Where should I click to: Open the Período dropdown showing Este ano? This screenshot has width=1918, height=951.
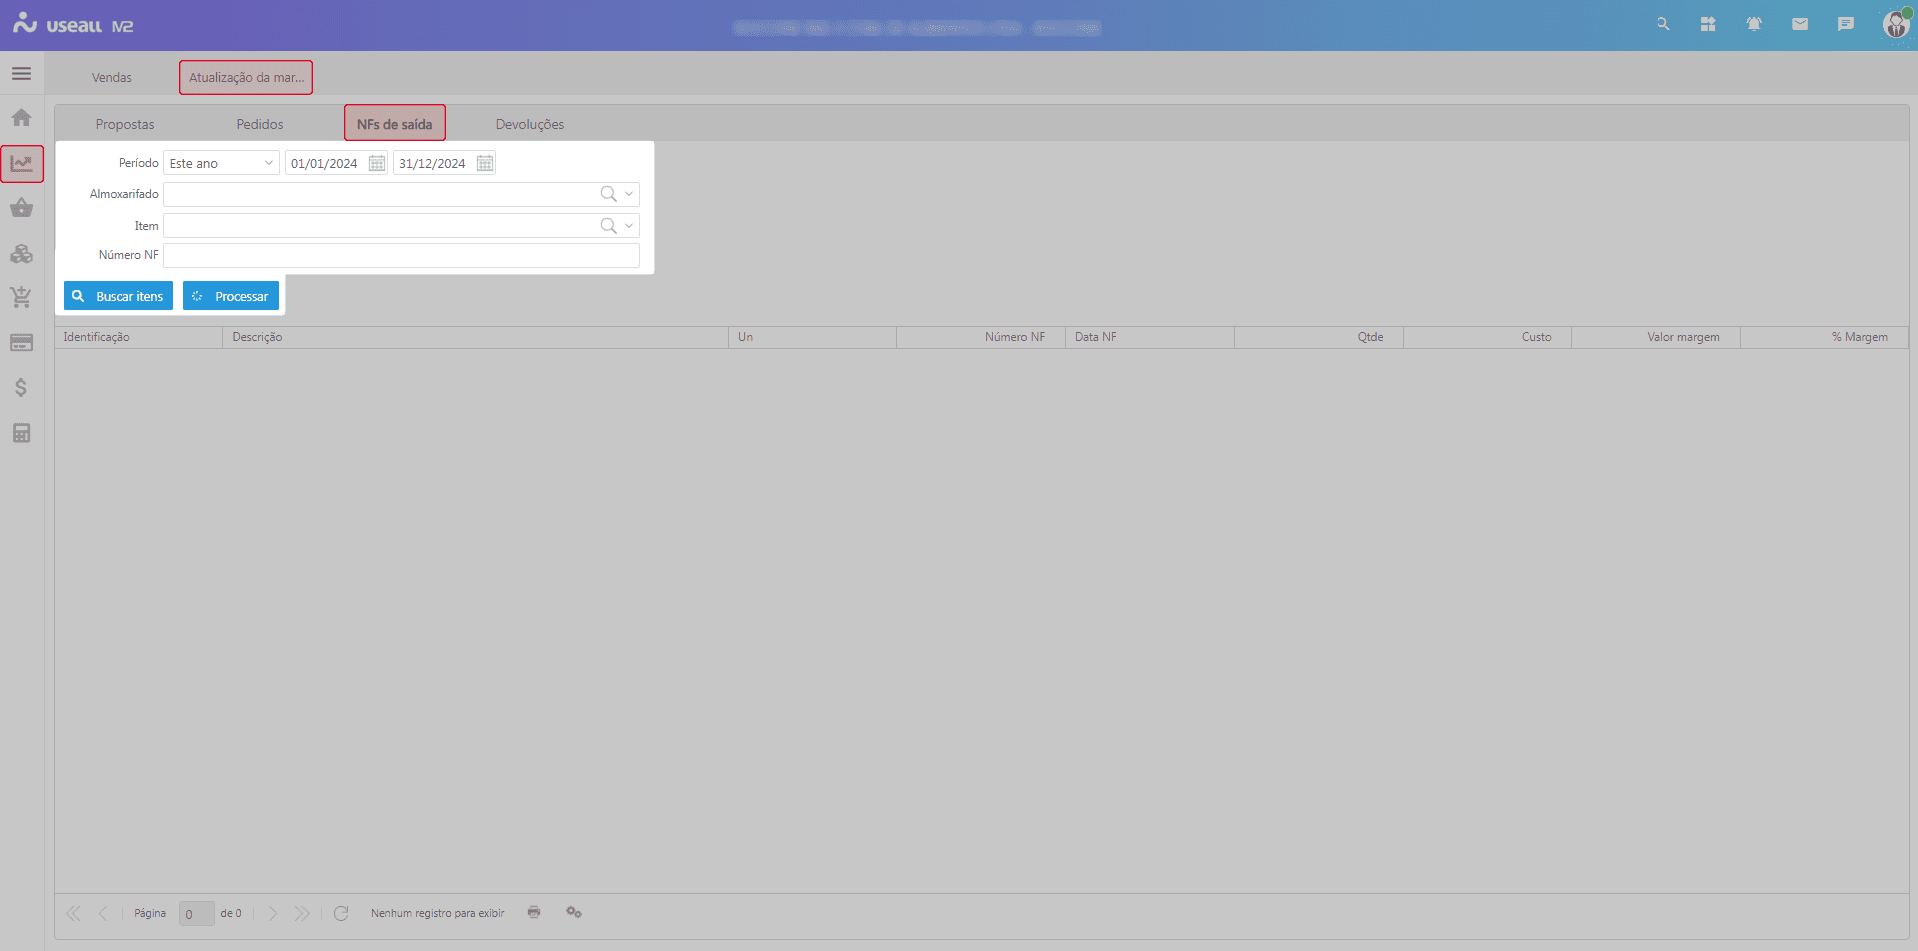[221, 163]
